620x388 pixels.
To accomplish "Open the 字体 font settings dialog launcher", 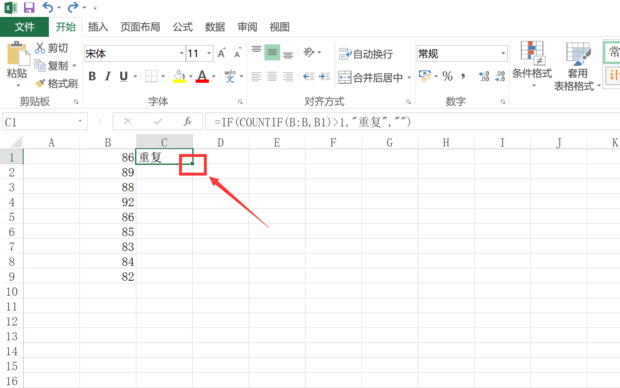I will click(x=240, y=102).
